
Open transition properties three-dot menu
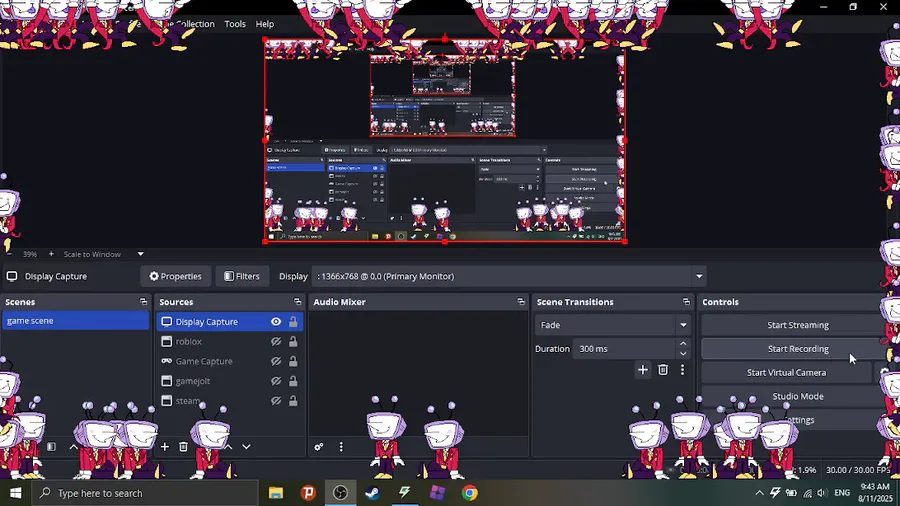tap(682, 370)
